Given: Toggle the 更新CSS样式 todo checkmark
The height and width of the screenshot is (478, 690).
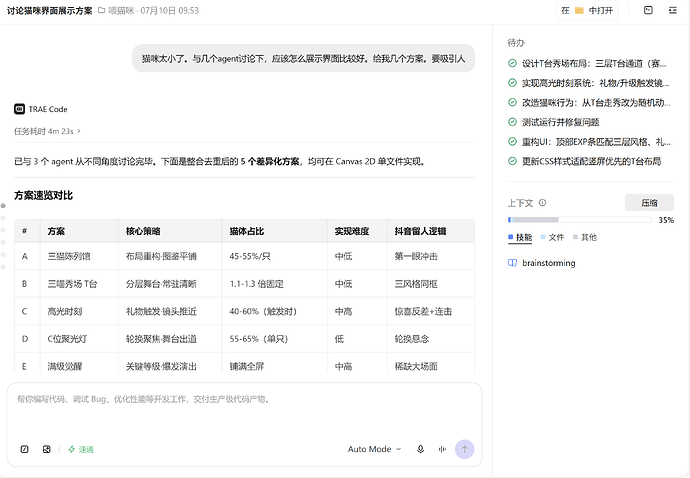Looking at the screenshot, I should 512,161.
